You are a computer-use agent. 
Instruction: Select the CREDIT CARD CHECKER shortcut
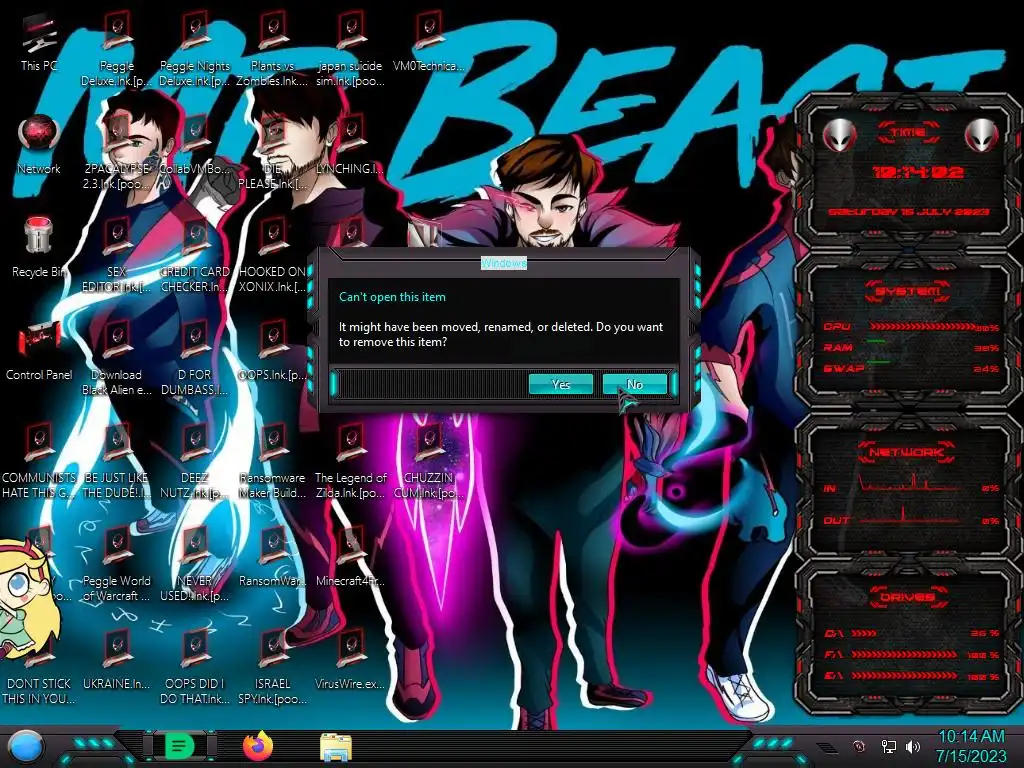tap(195, 255)
